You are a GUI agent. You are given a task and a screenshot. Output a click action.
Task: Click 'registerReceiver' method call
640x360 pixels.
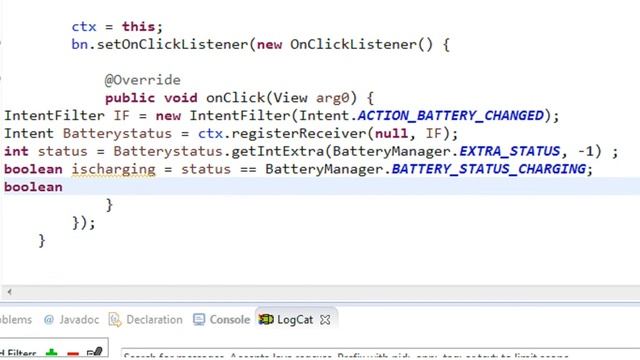point(299,133)
